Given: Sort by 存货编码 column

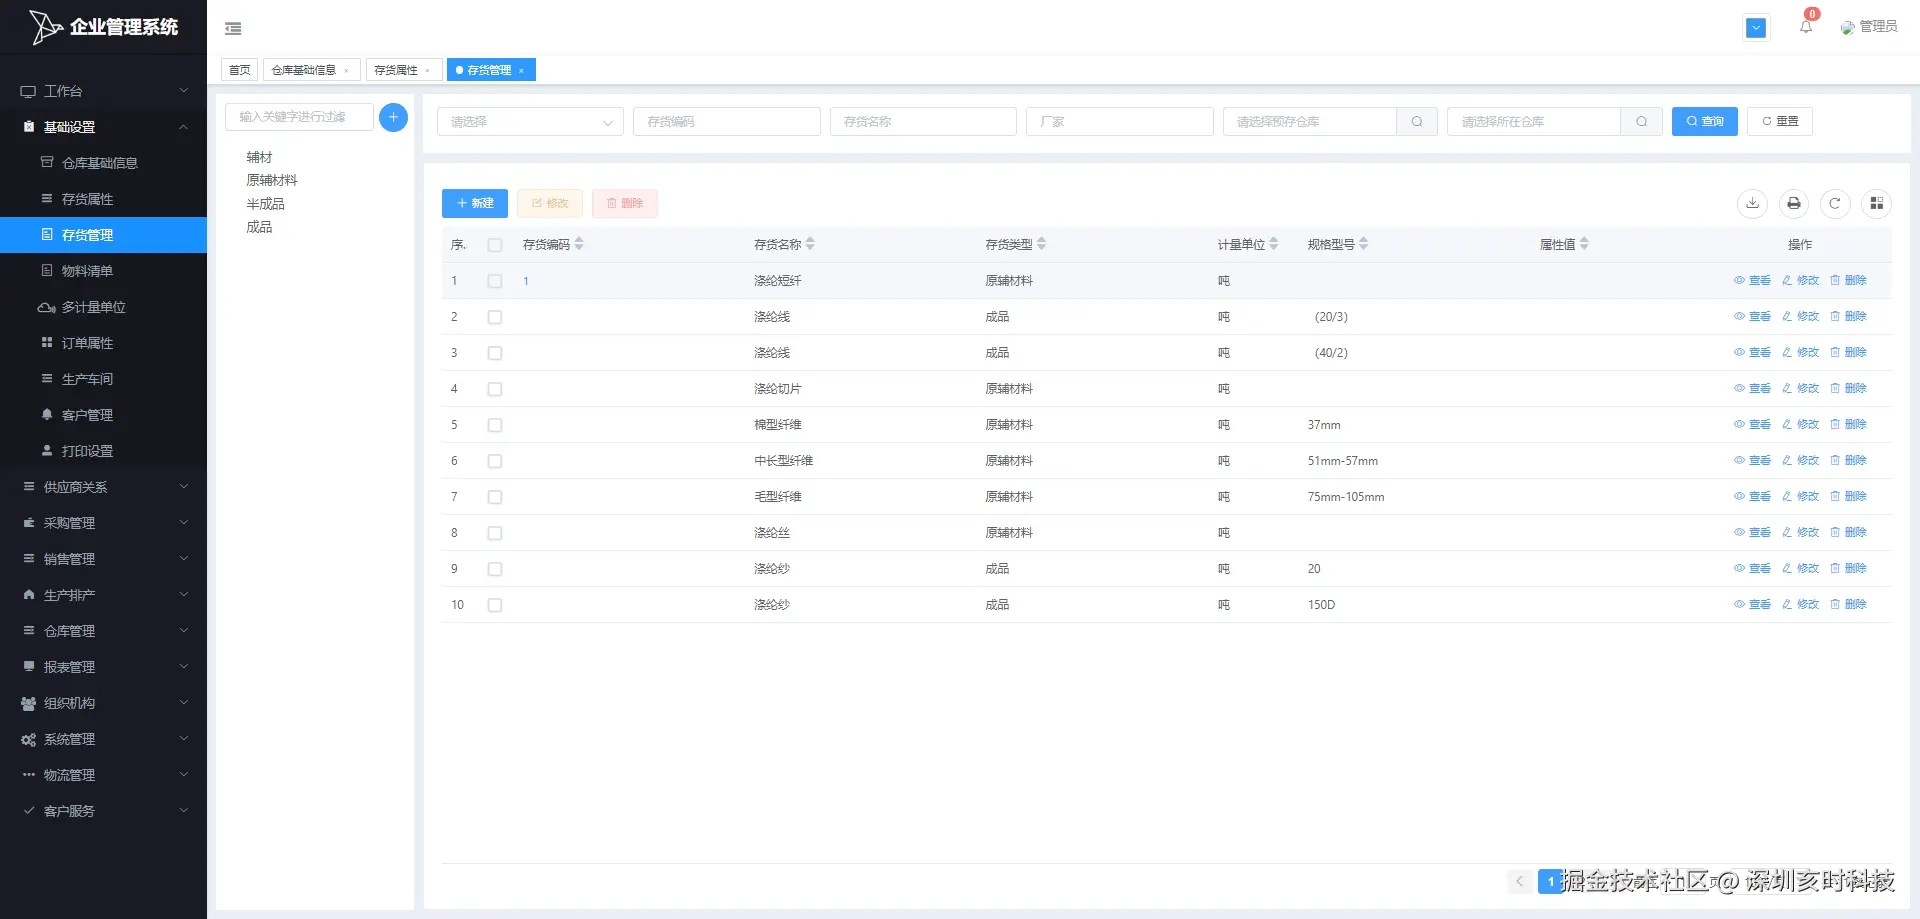Looking at the screenshot, I should pos(579,244).
